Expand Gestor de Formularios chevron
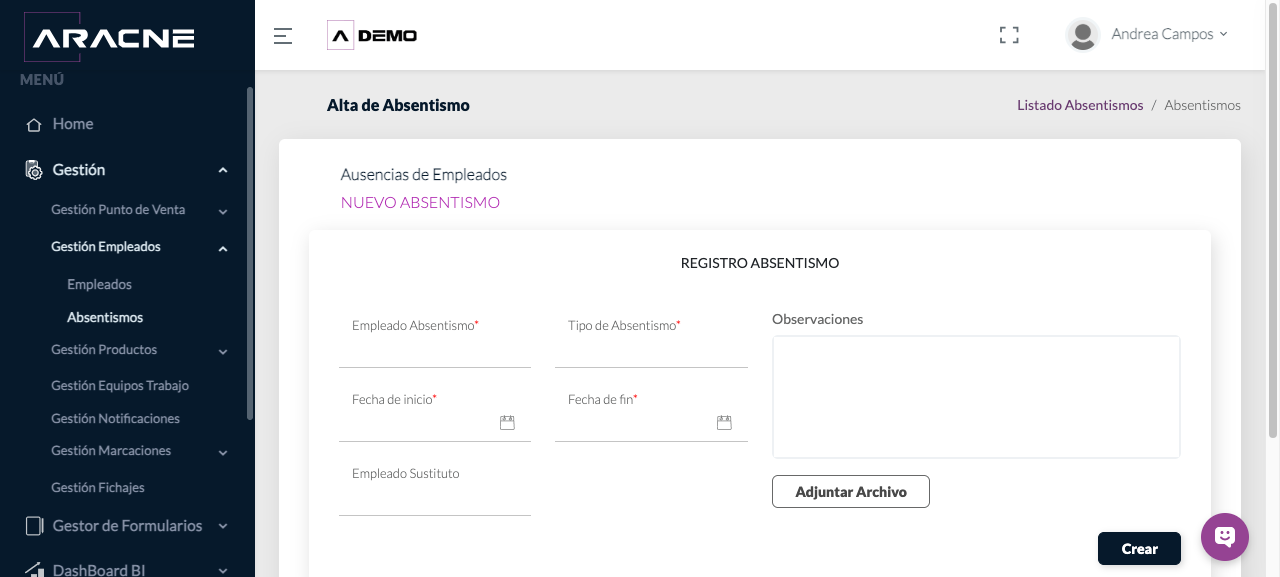Screen dimensions: 1280x577 pyautogui.click(x=223, y=526)
